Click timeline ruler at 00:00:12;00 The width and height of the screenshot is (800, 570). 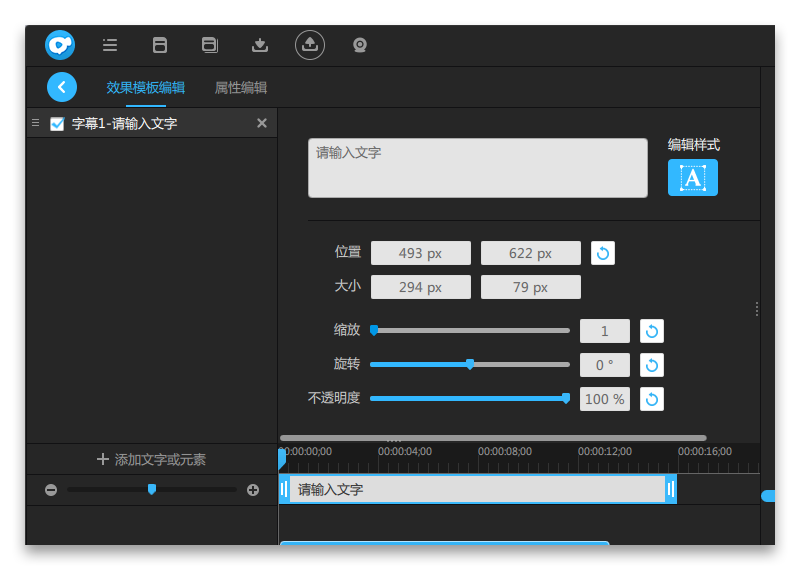point(605,452)
